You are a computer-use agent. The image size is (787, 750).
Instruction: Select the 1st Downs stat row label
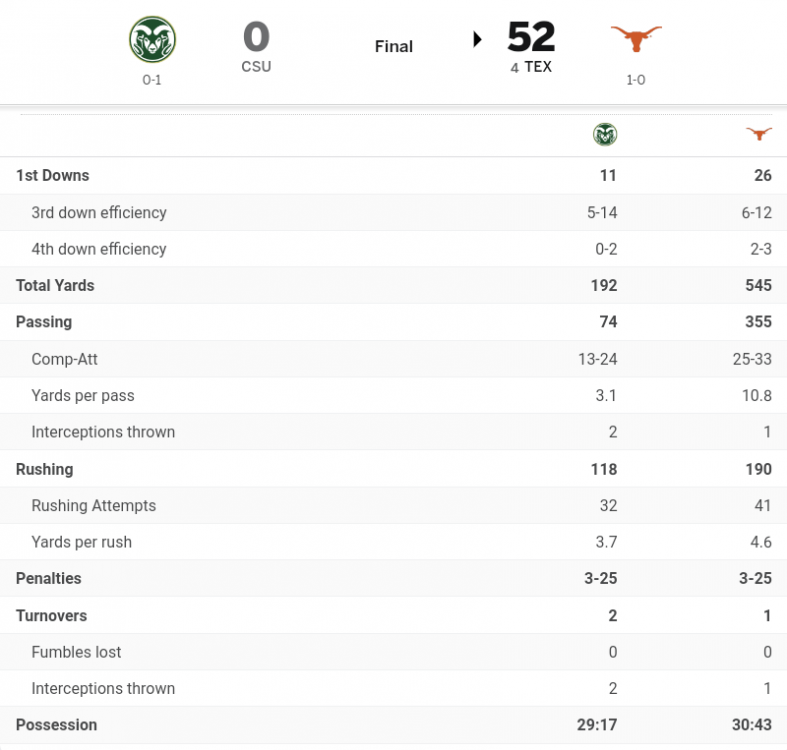tap(52, 175)
